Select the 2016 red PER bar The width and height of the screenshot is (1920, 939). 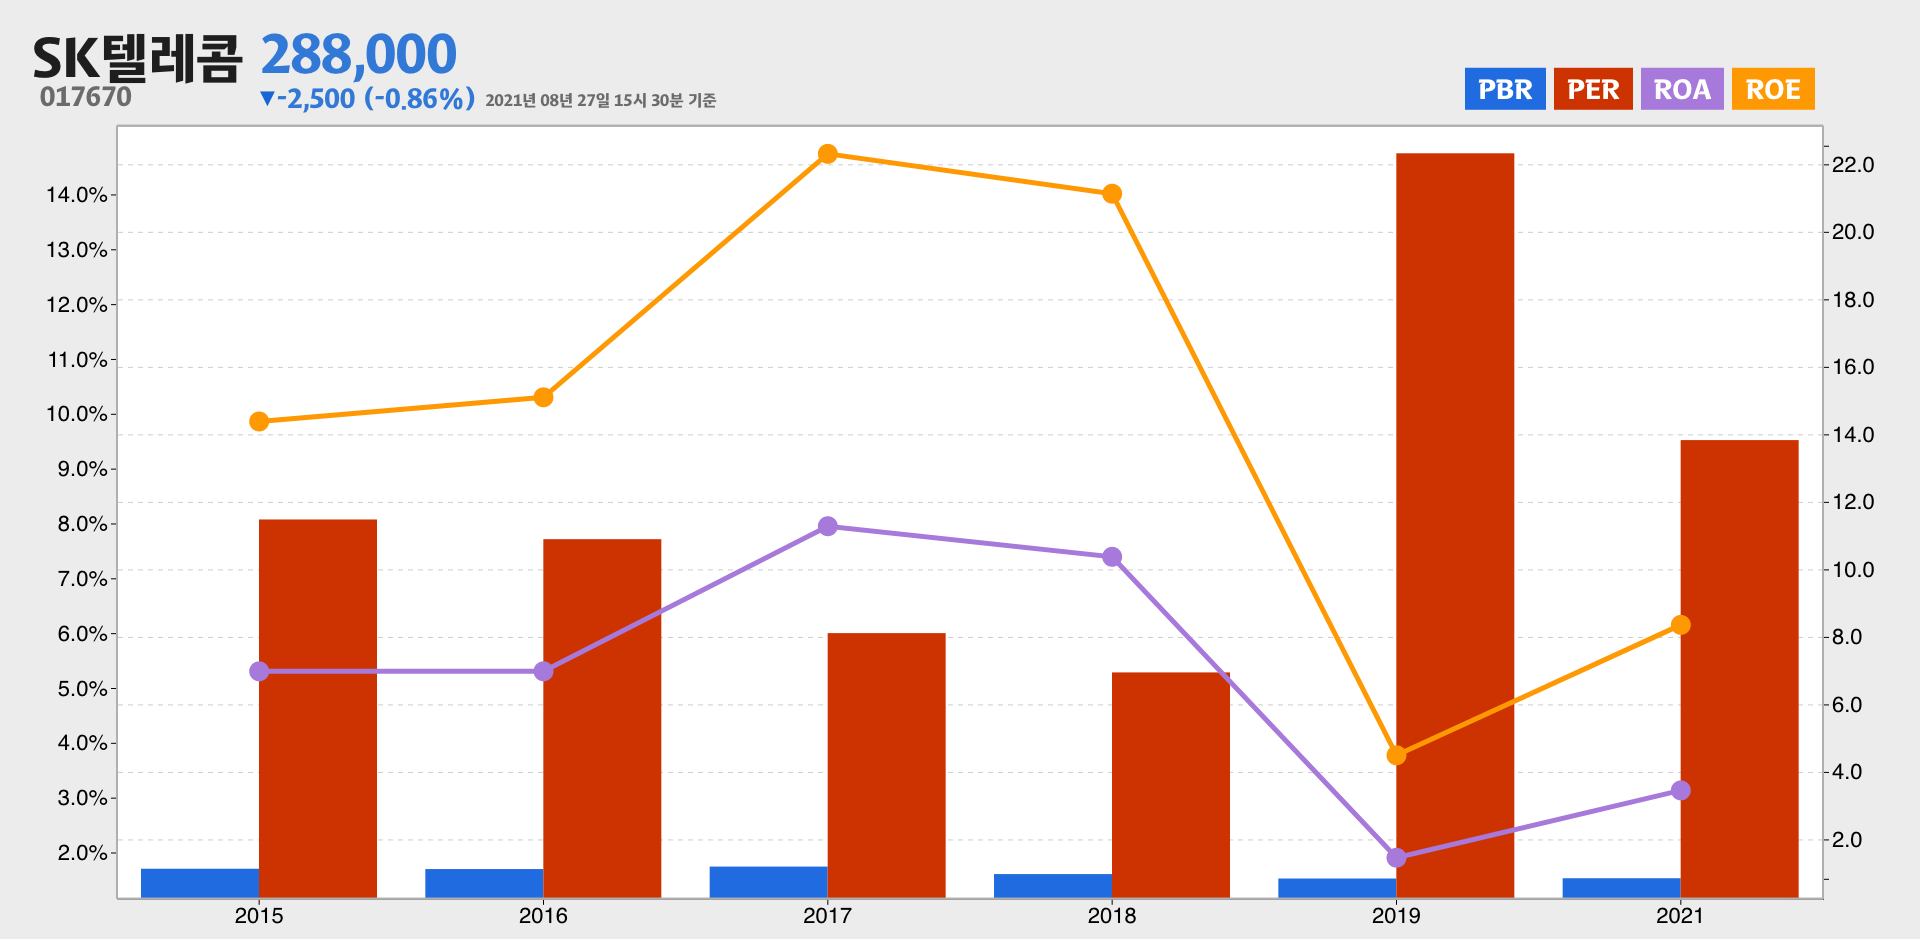pyautogui.click(x=602, y=718)
